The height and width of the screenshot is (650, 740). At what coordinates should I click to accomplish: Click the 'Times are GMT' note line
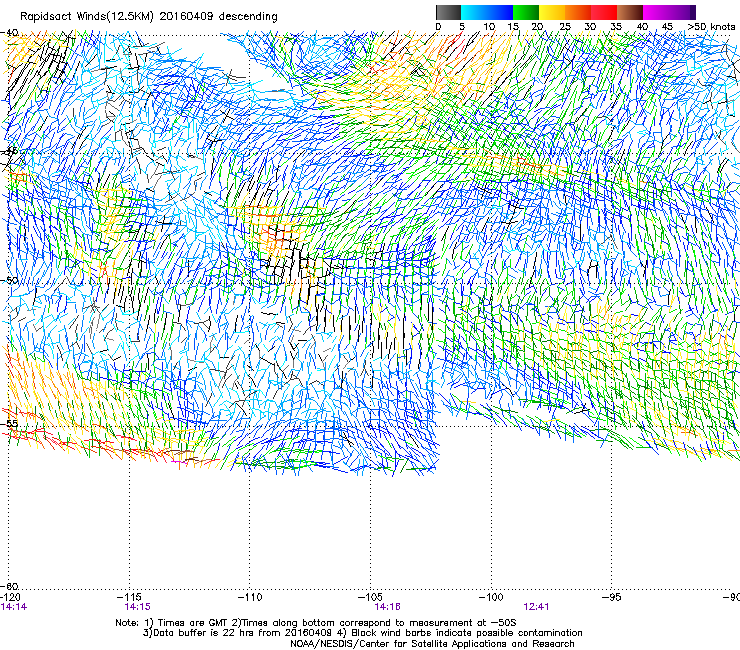click(316, 623)
